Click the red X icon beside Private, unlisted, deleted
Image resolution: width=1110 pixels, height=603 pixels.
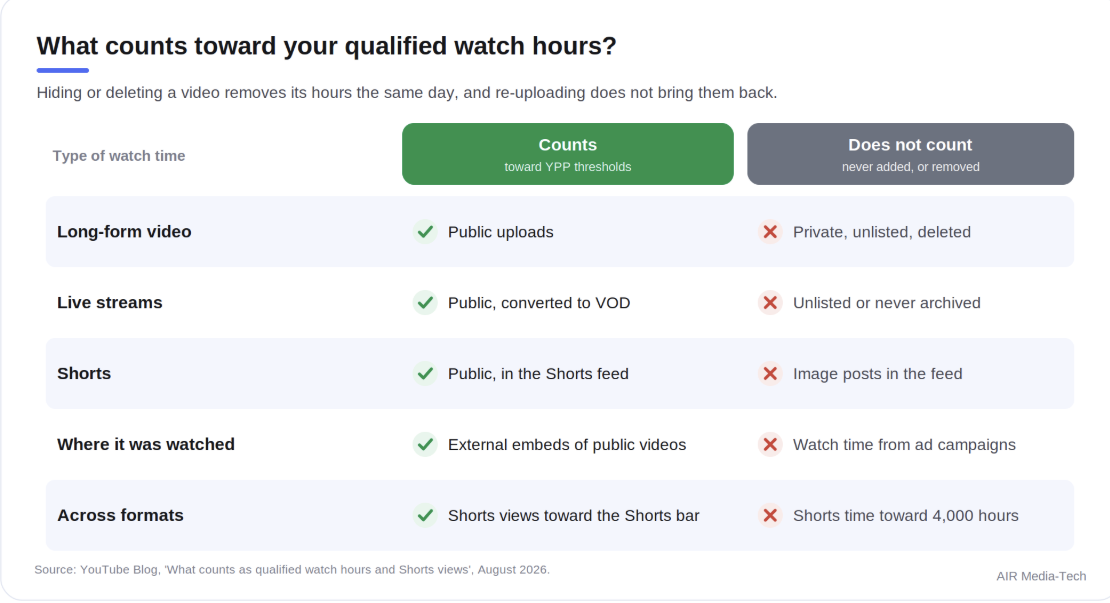click(x=770, y=231)
